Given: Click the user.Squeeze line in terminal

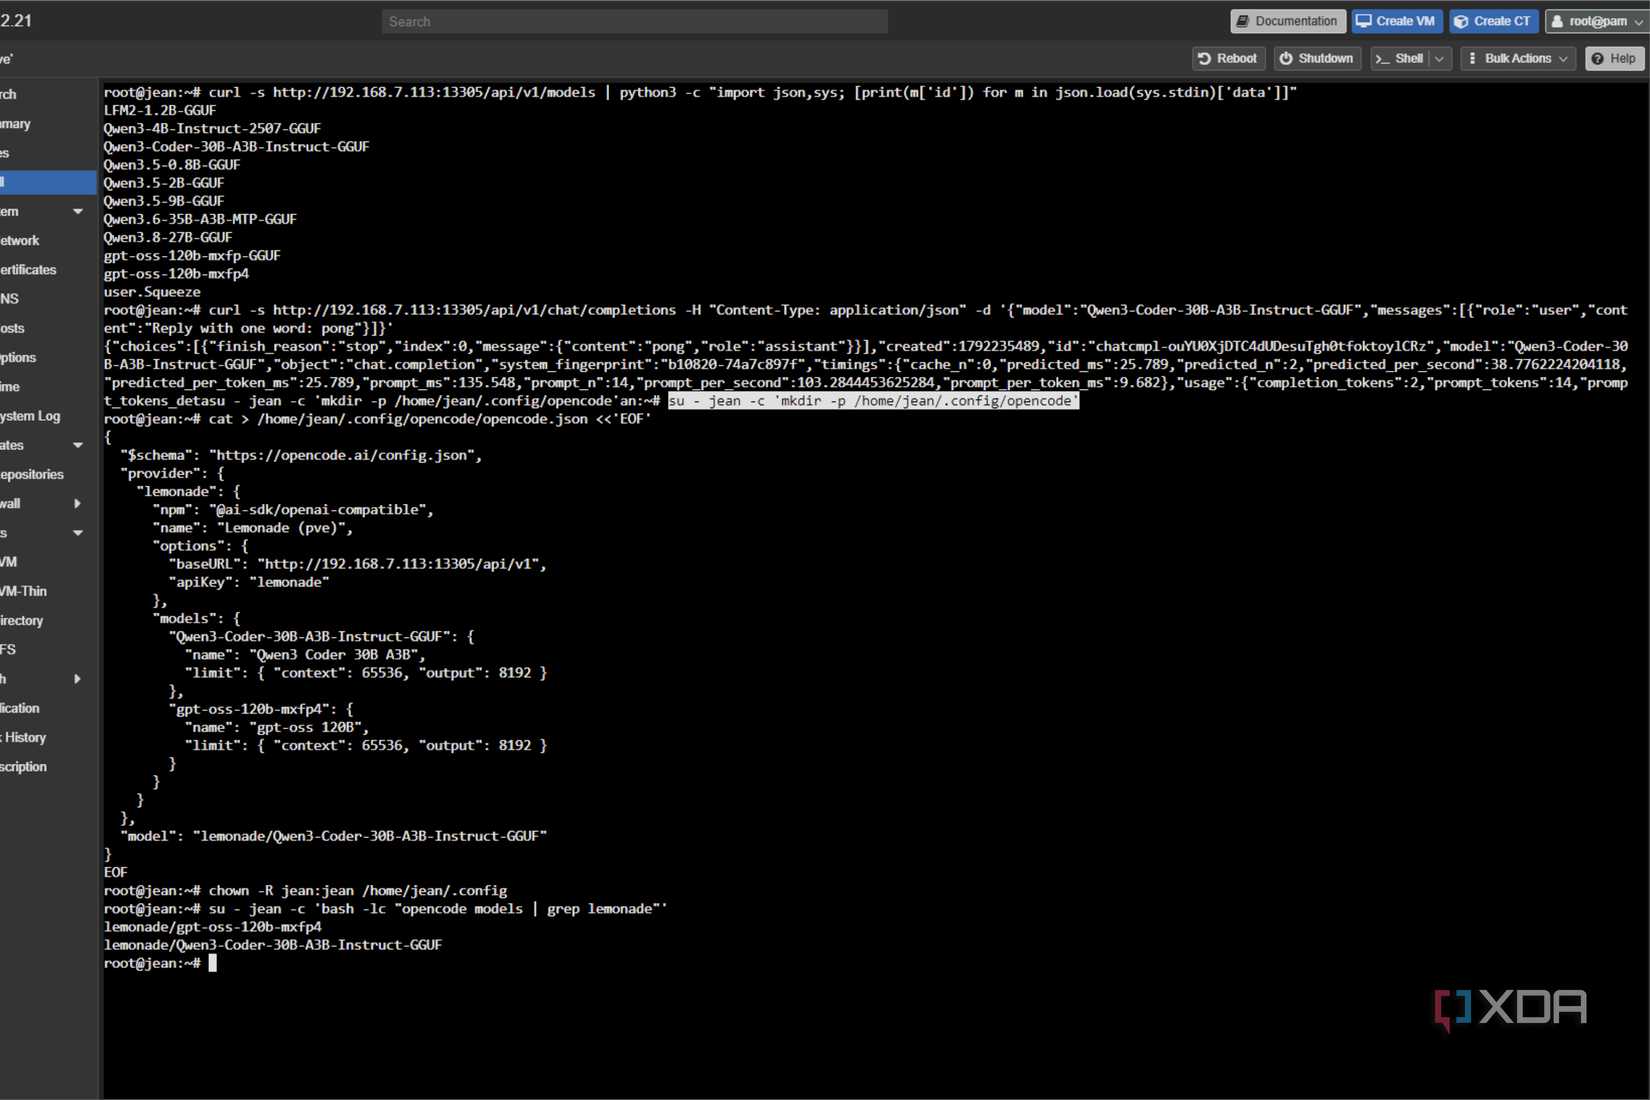Looking at the screenshot, I should pyautogui.click(x=152, y=292).
